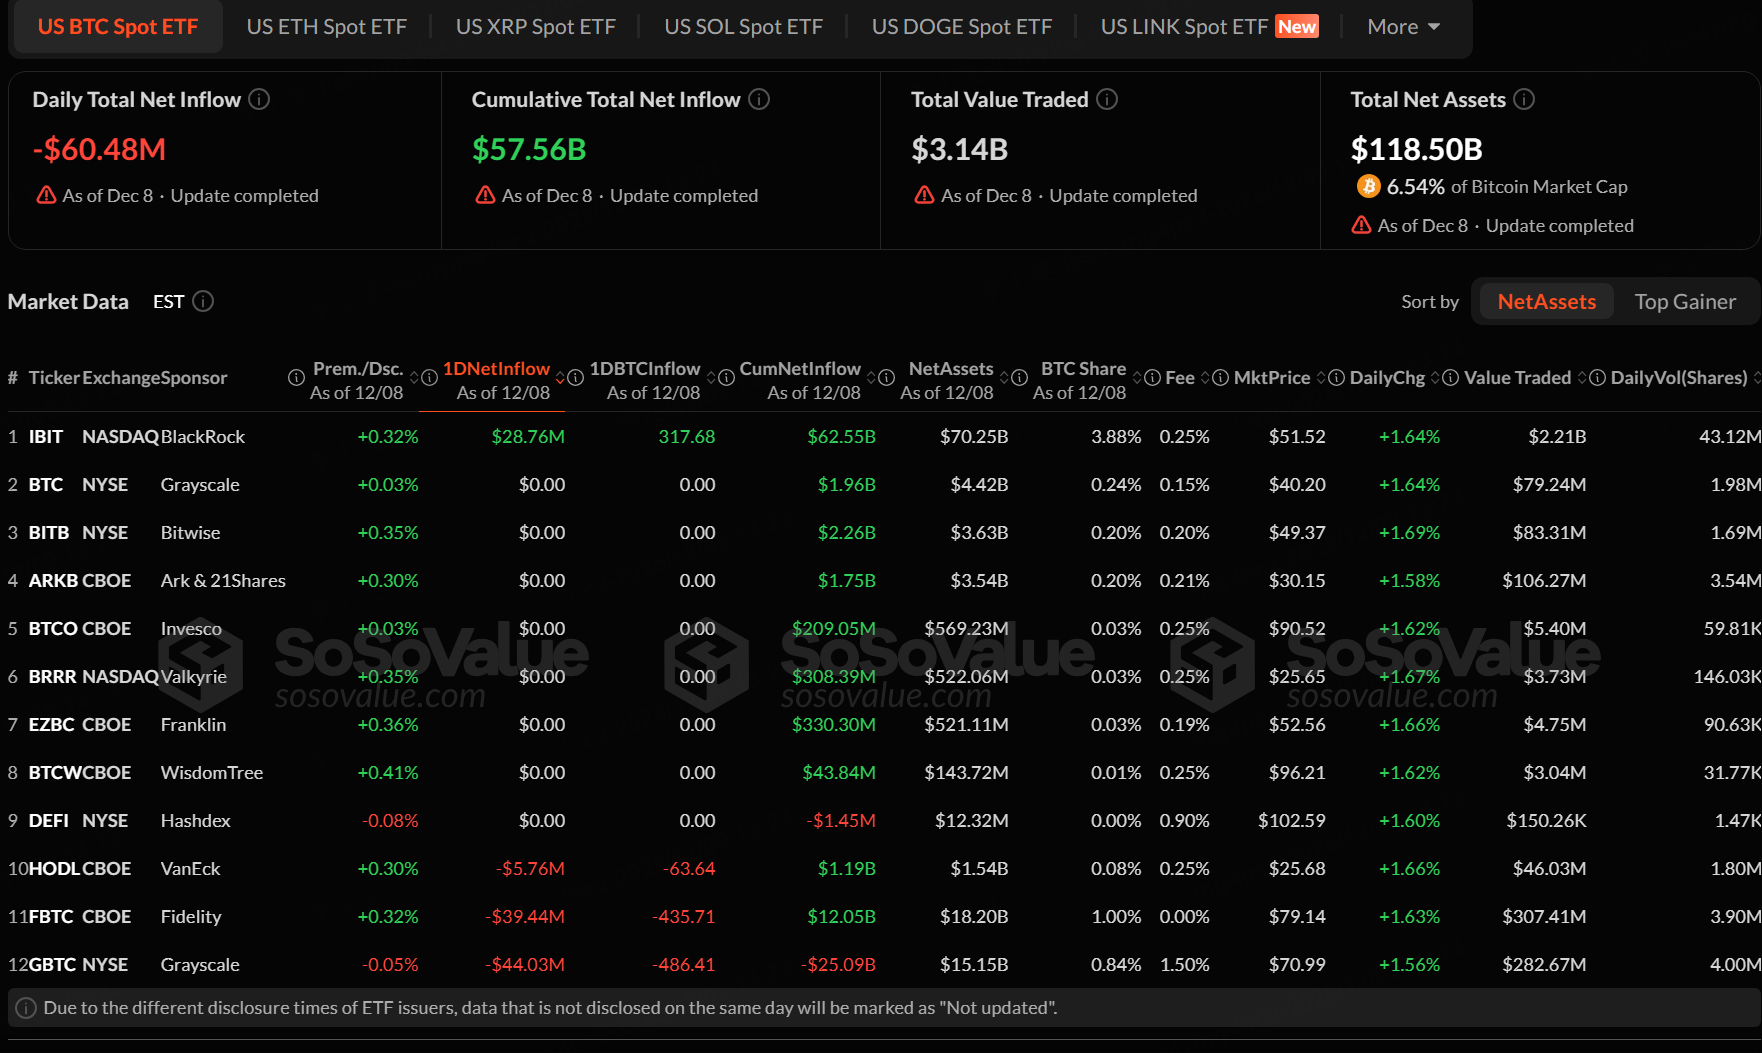Click info icon beside Total Value Traded
Screen dimensions: 1762x1053
[1107, 99]
